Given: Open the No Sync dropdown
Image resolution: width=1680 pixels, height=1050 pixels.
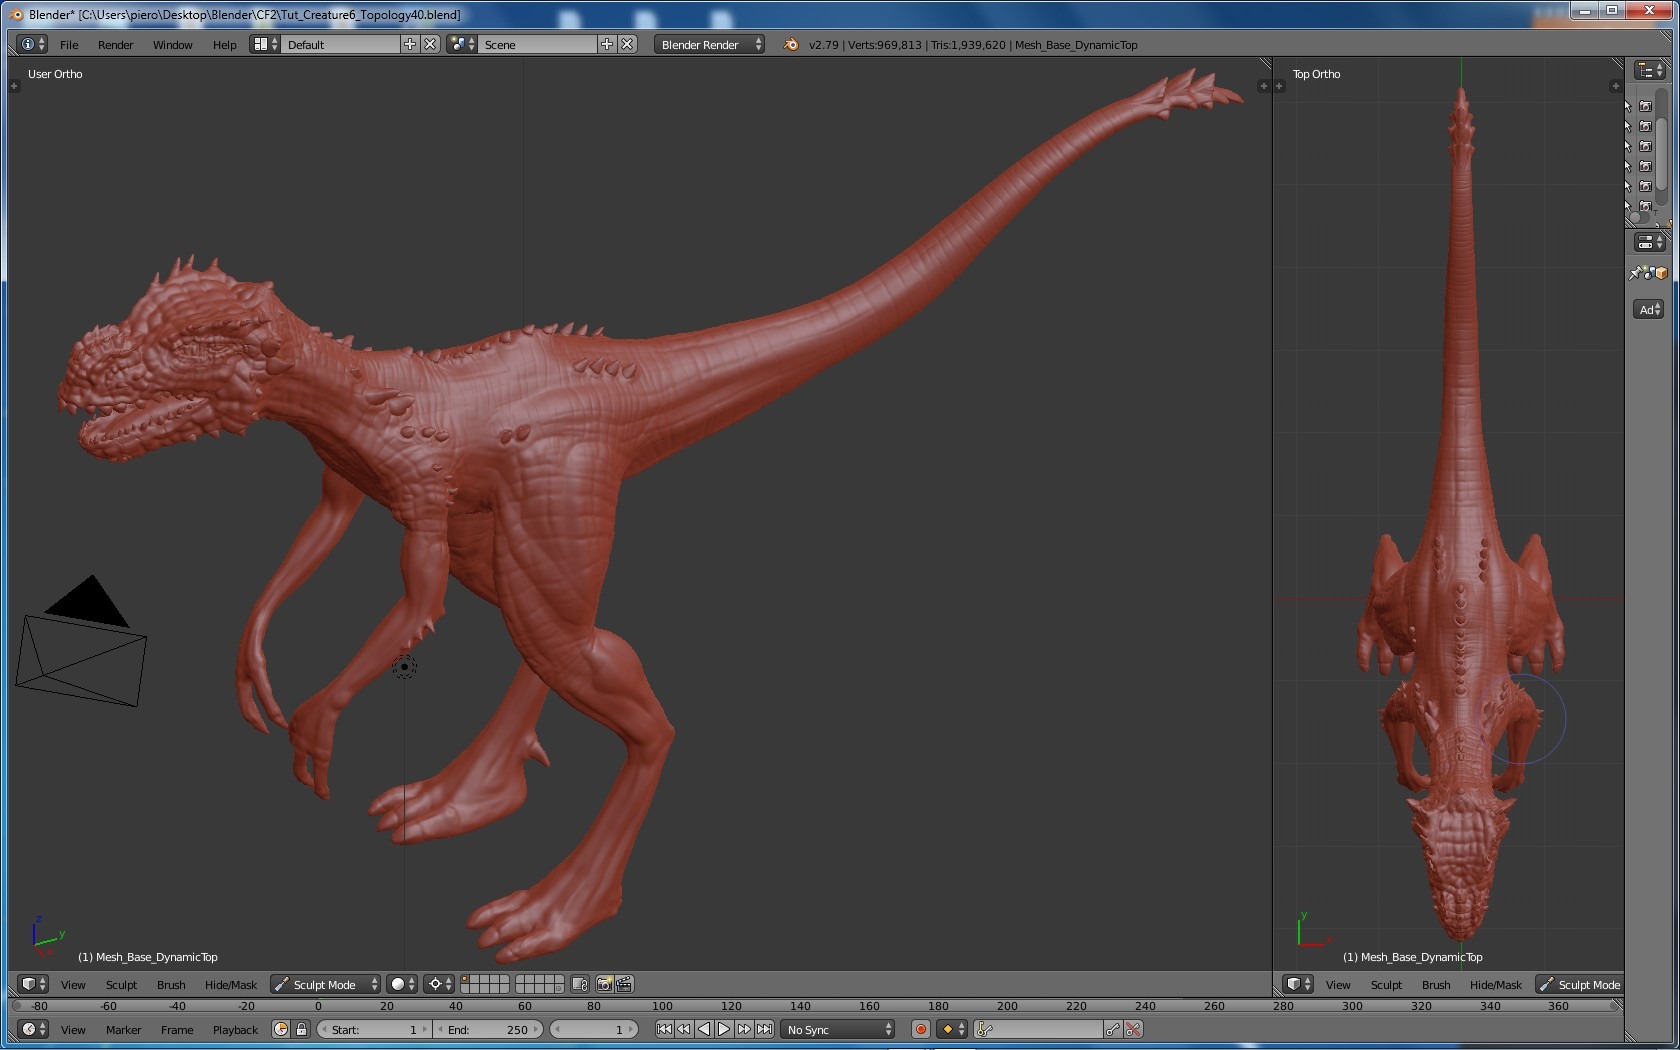Looking at the screenshot, I should (x=838, y=1029).
